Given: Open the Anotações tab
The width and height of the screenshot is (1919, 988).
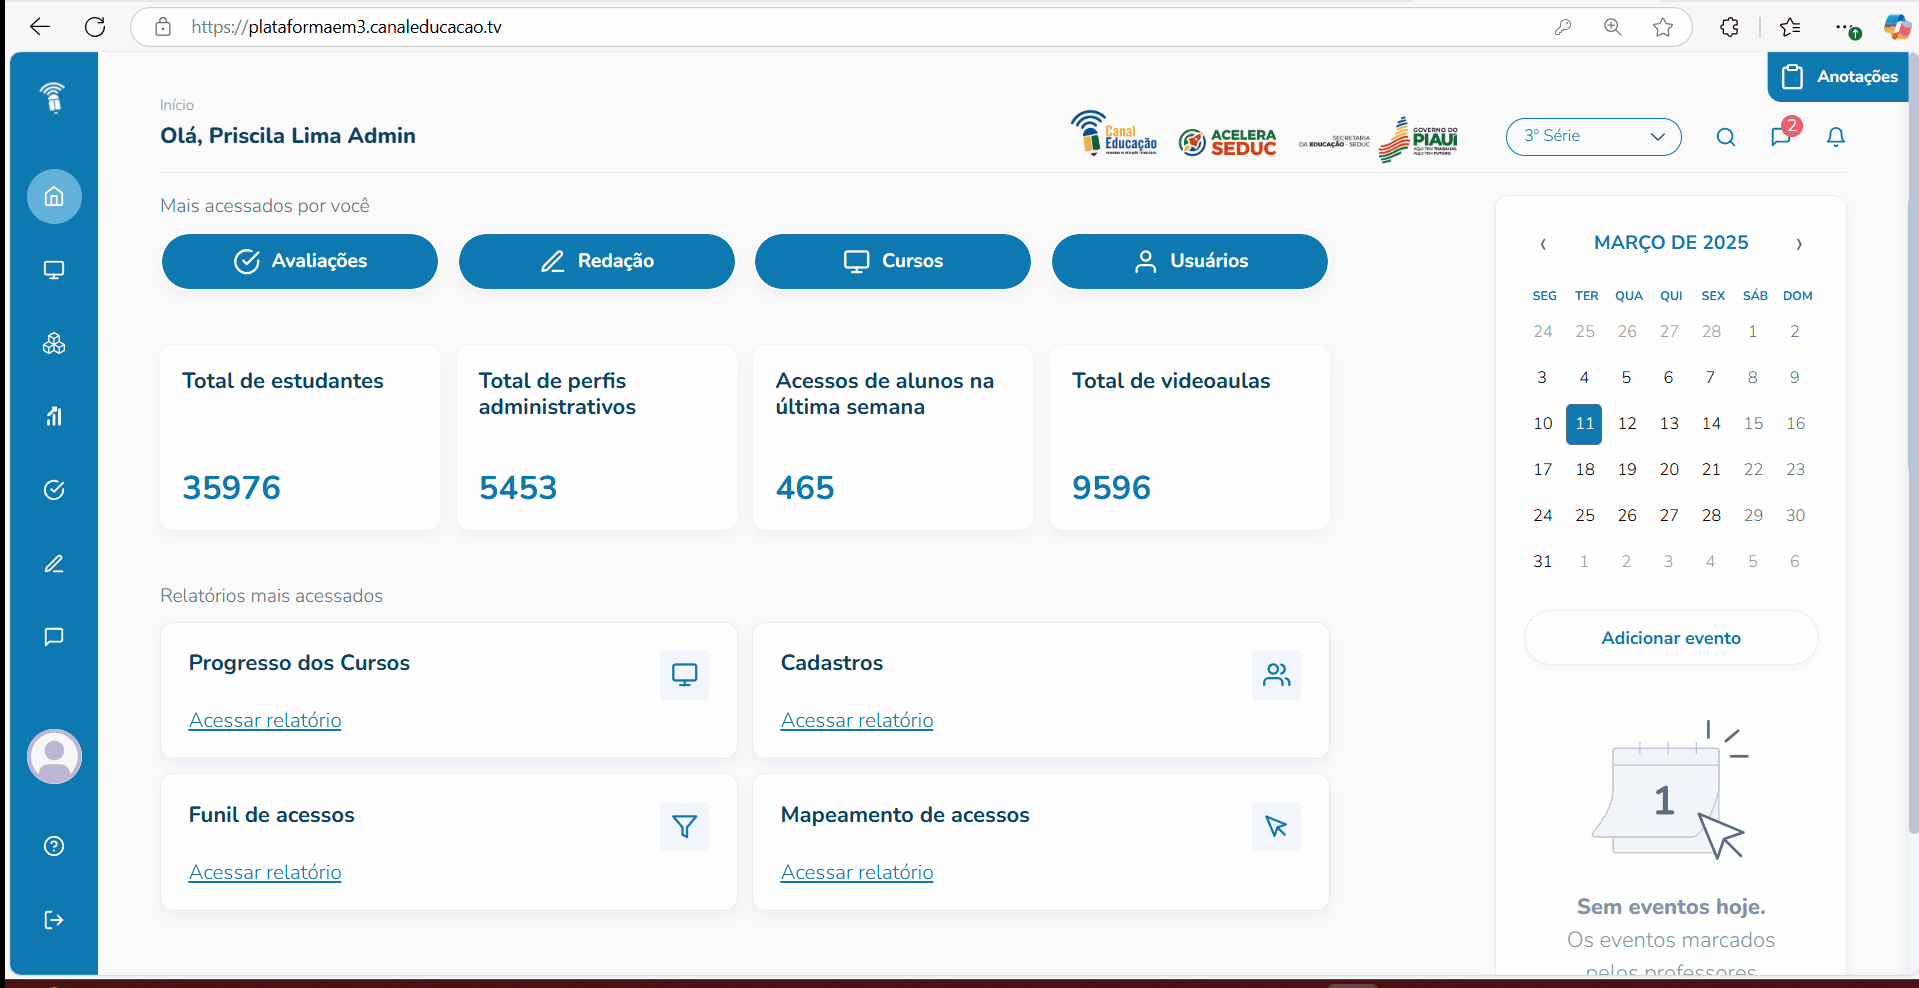Looking at the screenshot, I should (1840, 77).
